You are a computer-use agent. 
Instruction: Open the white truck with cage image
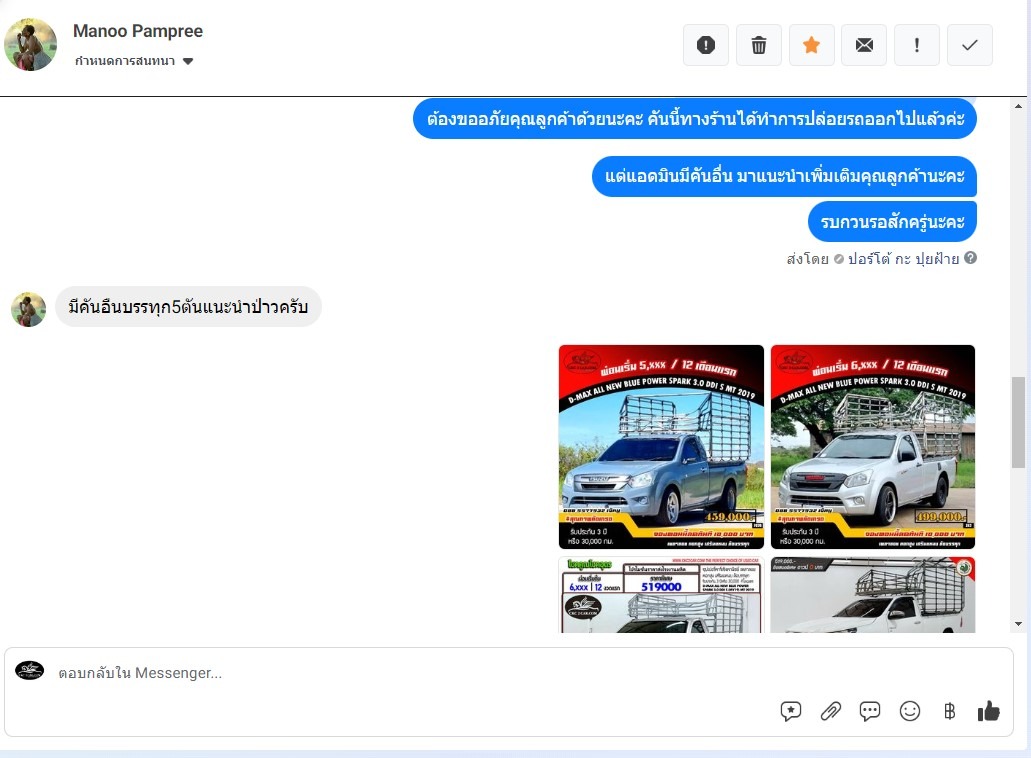(x=873, y=595)
